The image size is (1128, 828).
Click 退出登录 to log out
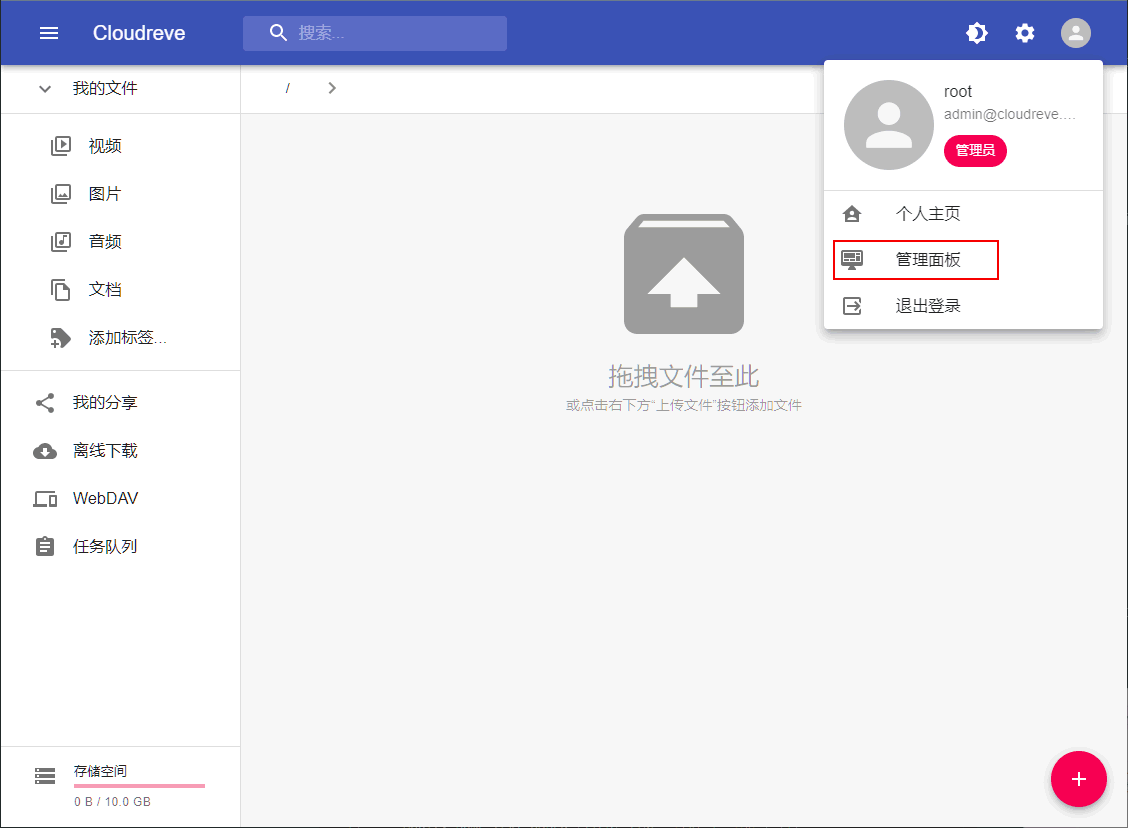tap(928, 306)
